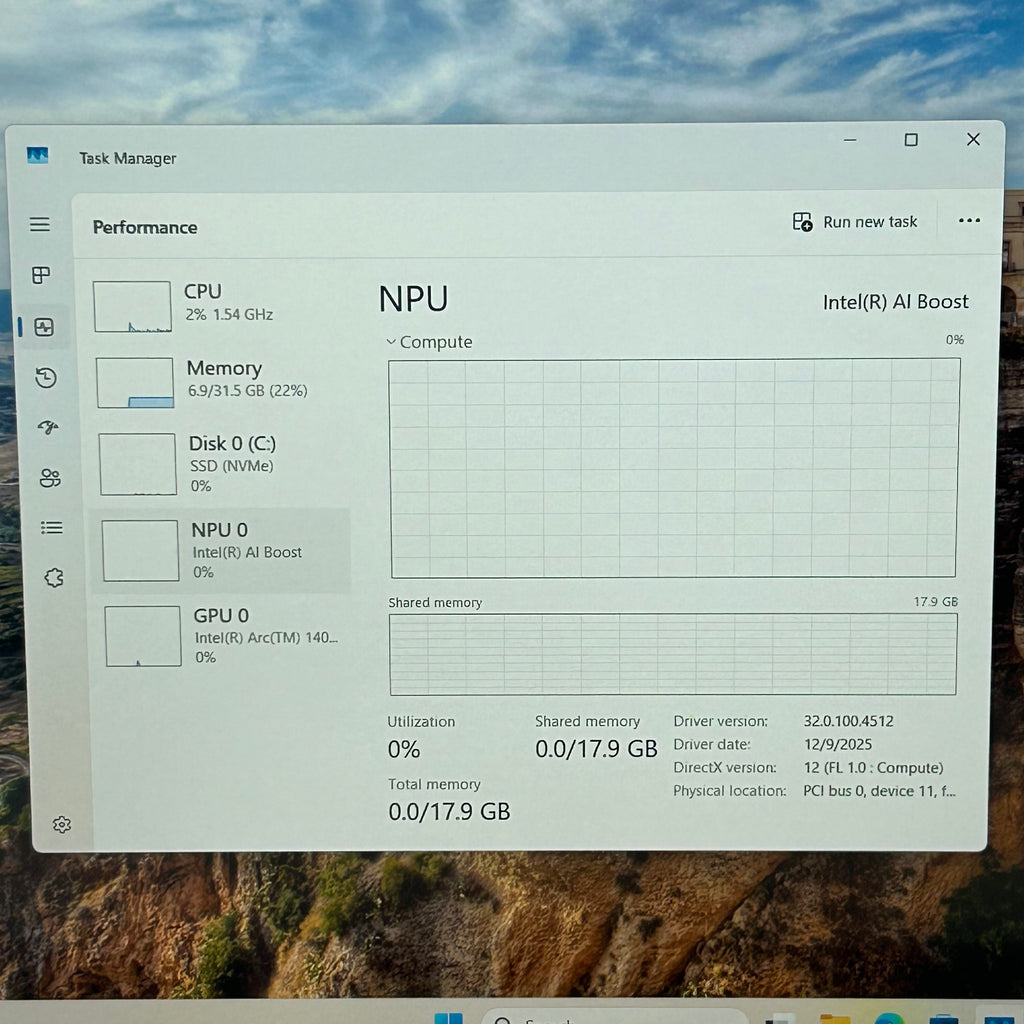Image resolution: width=1024 pixels, height=1024 pixels.
Task: Open the Task Manager hamburger navigation menu
Action: coord(40,225)
